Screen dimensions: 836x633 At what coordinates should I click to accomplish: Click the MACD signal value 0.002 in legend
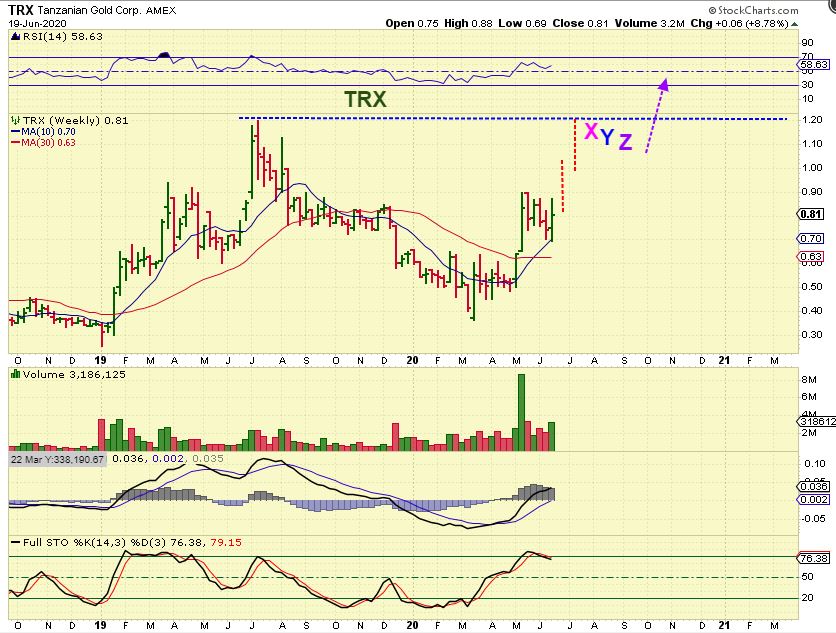[168, 459]
